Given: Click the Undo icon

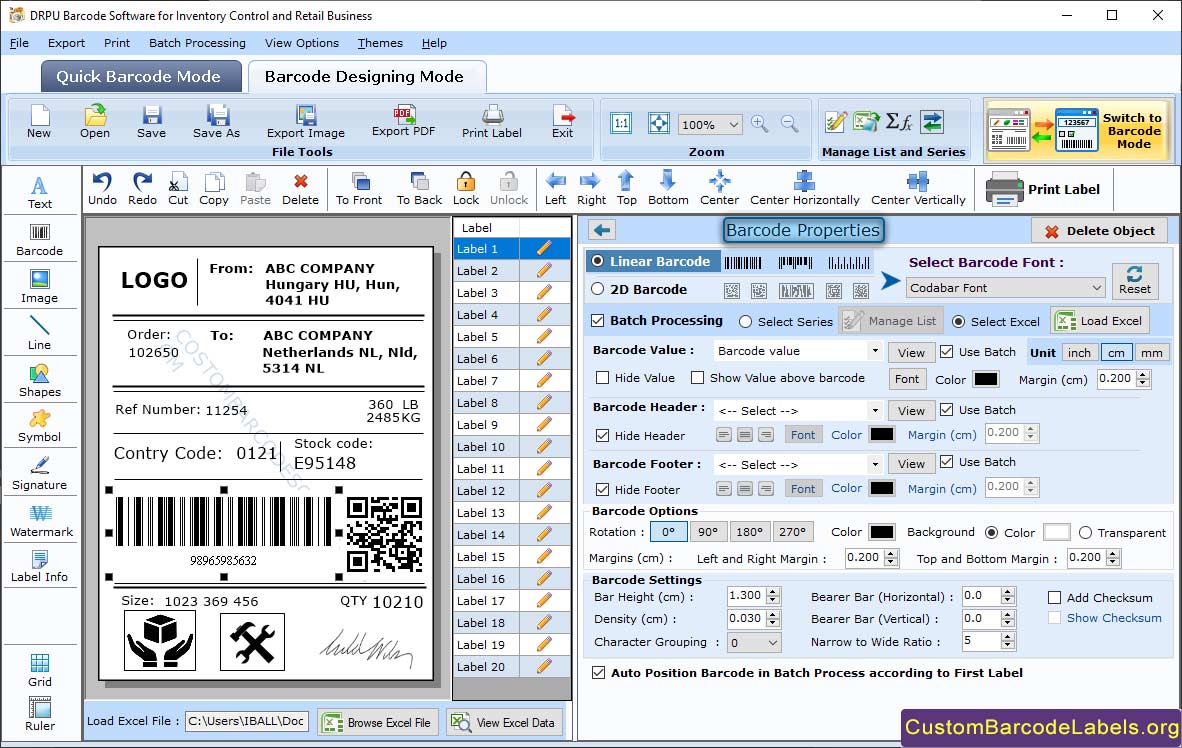Looking at the screenshot, I should [102, 181].
